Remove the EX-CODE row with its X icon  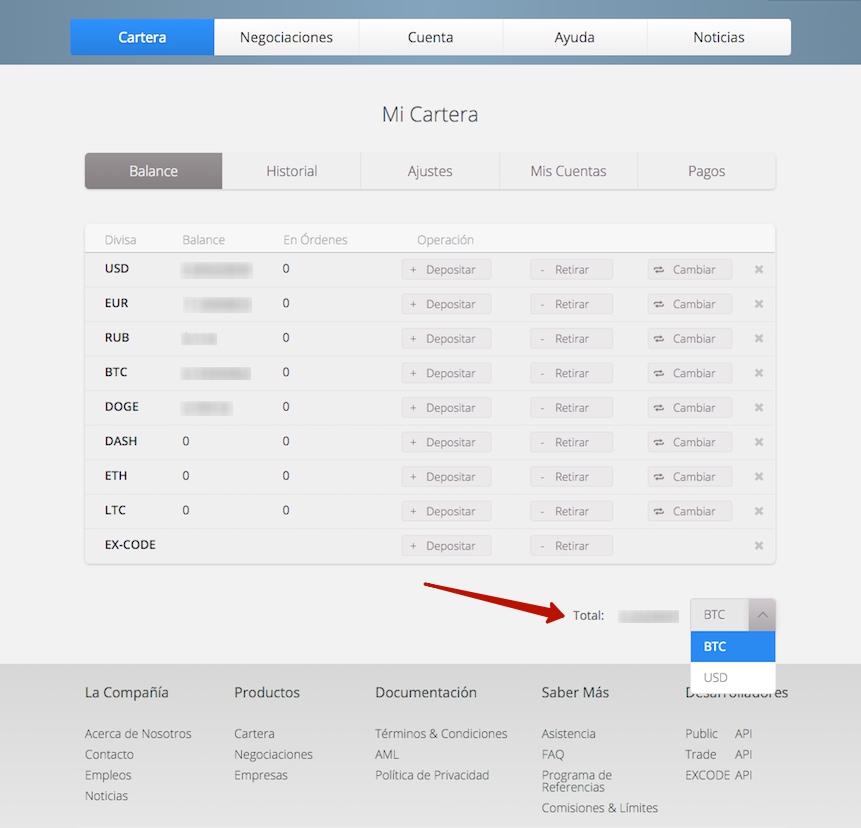pos(758,546)
